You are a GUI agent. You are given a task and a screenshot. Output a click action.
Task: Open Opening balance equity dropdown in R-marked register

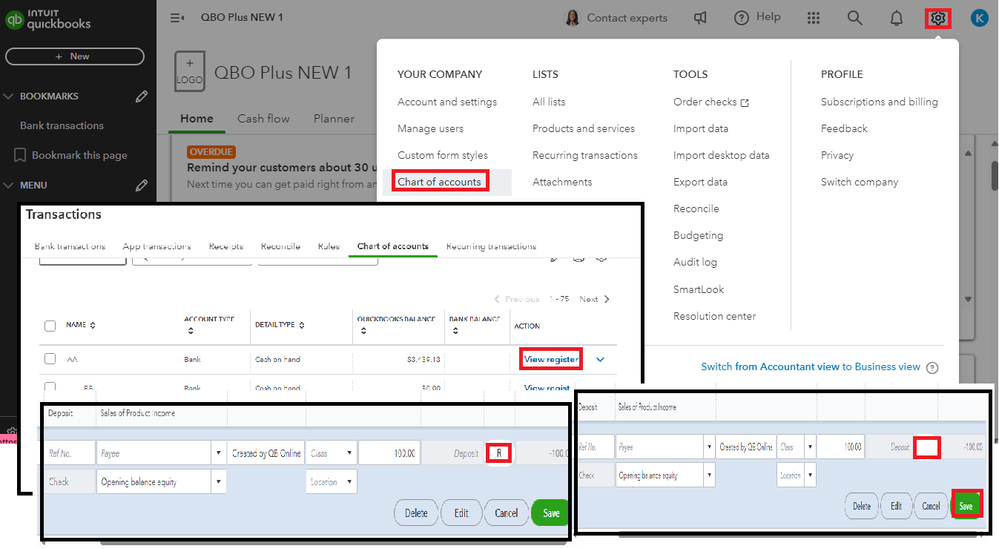click(x=218, y=481)
